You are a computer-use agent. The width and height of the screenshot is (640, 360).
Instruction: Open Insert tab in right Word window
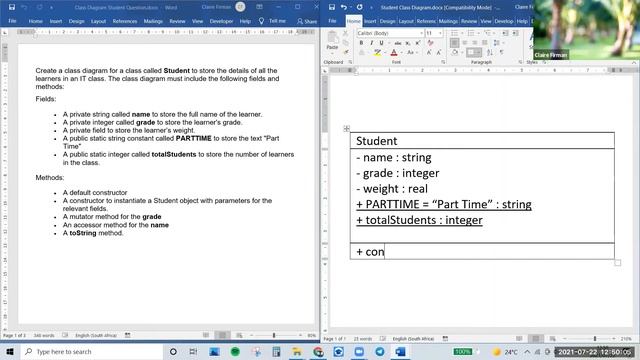coord(370,21)
